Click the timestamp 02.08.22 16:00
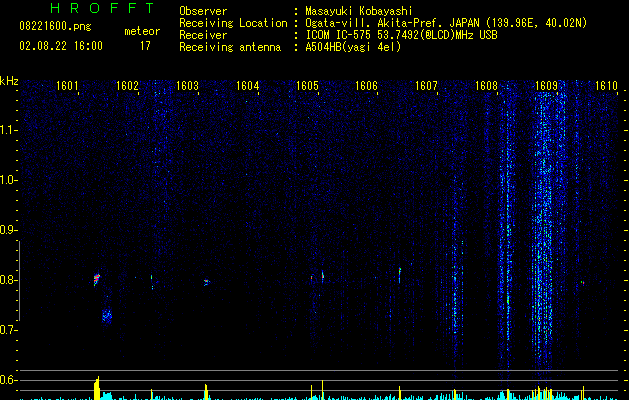 coord(61,46)
